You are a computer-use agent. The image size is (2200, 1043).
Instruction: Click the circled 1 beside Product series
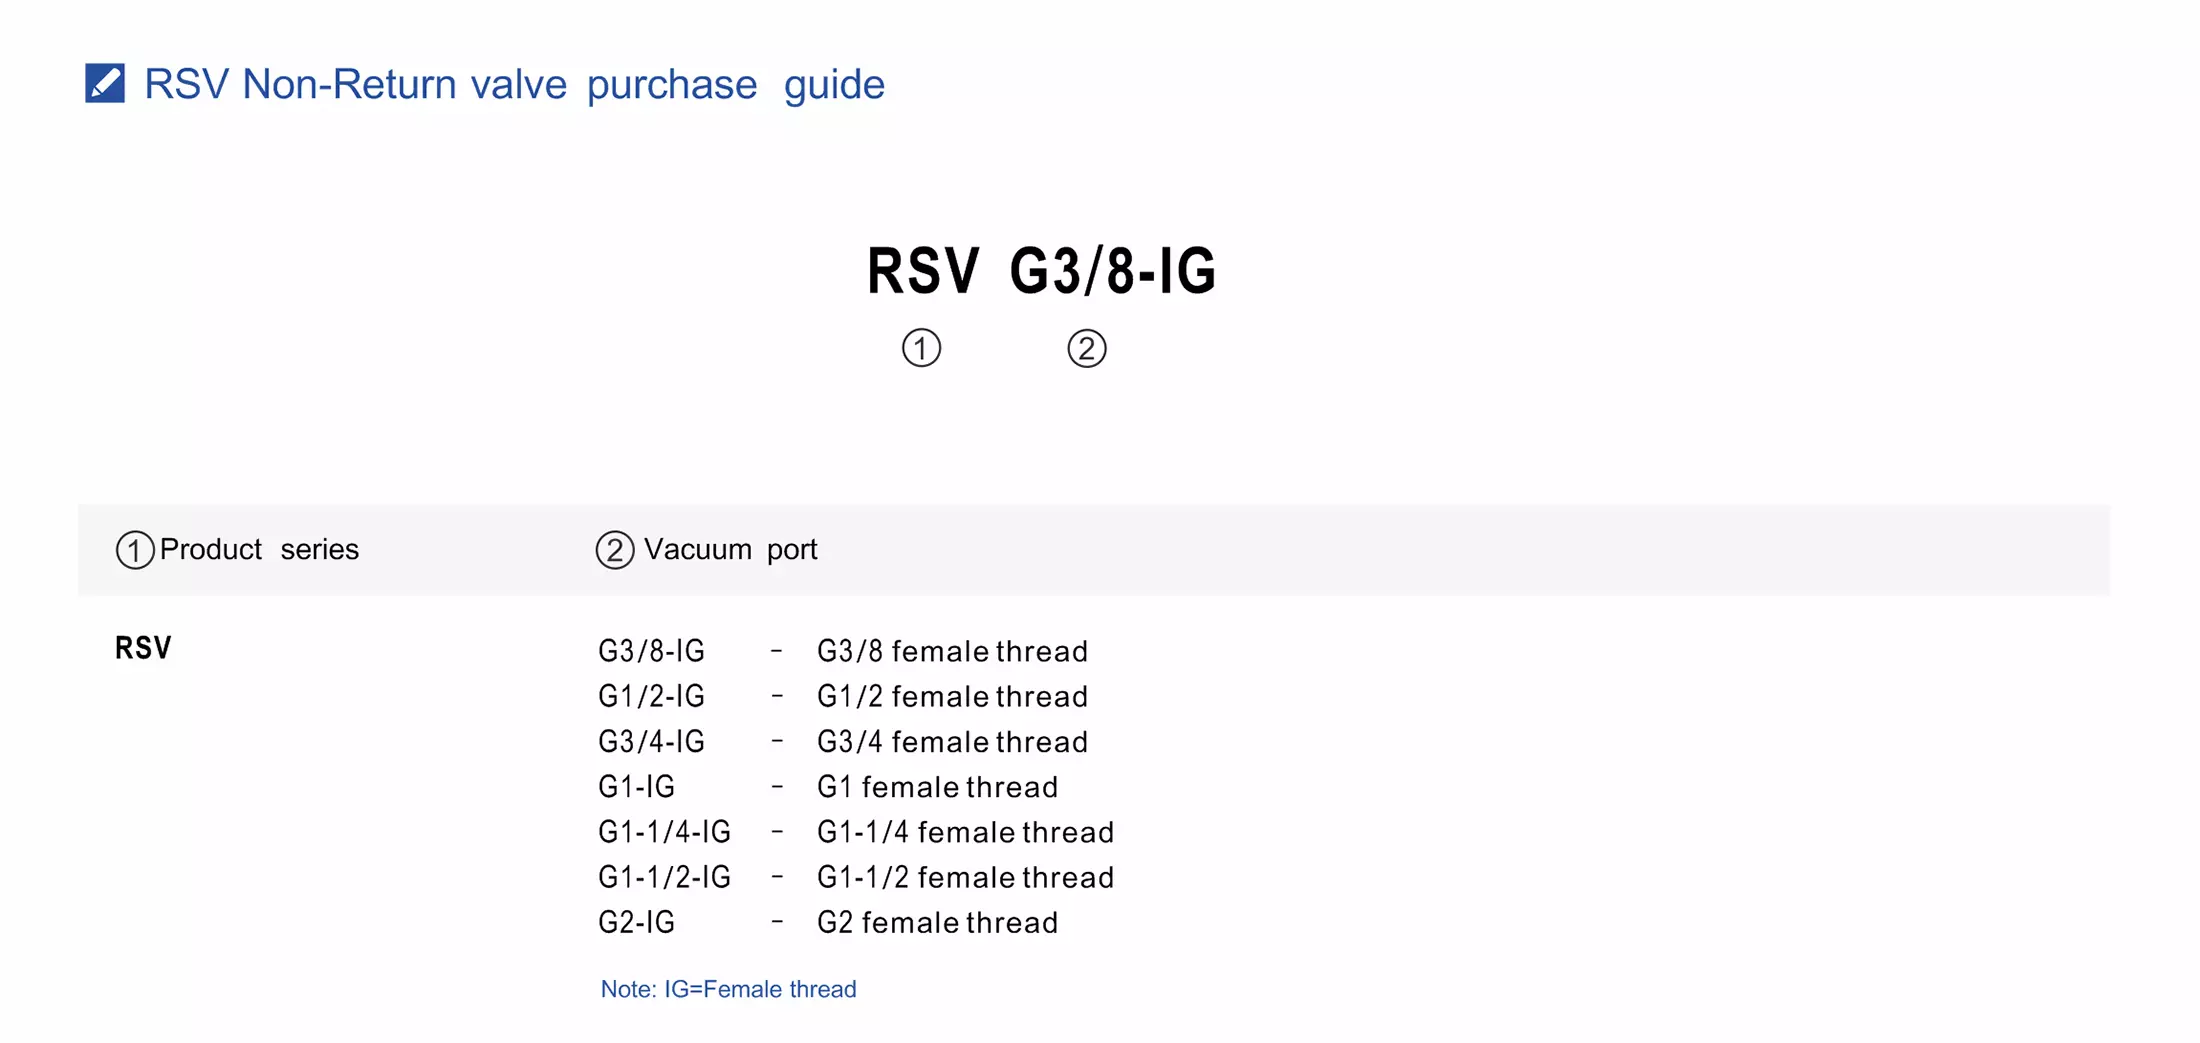tap(134, 550)
